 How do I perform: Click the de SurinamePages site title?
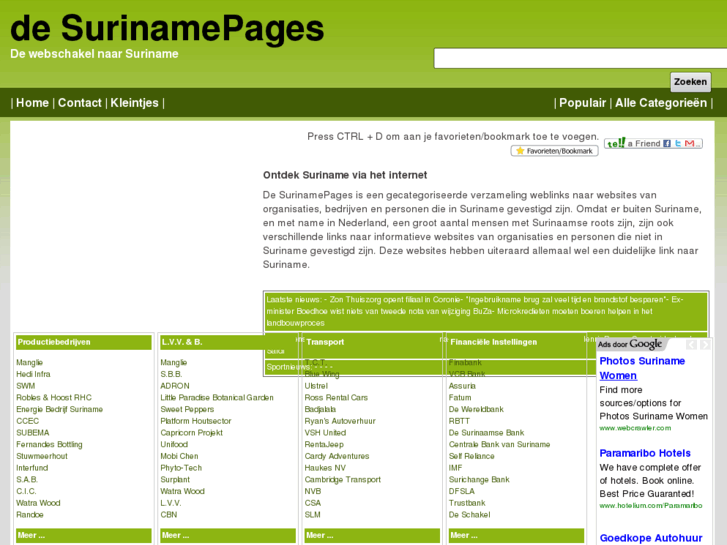[167, 28]
